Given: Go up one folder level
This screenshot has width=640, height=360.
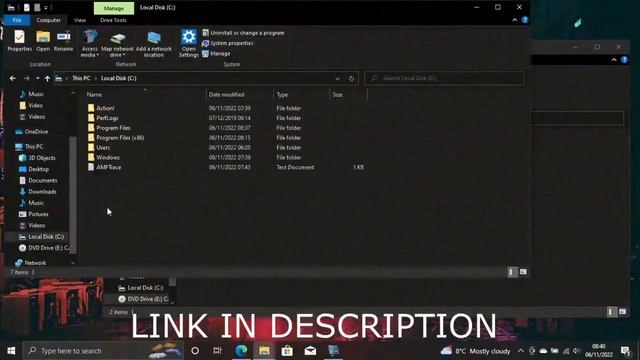Looking at the screenshot, I should click(48, 78).
